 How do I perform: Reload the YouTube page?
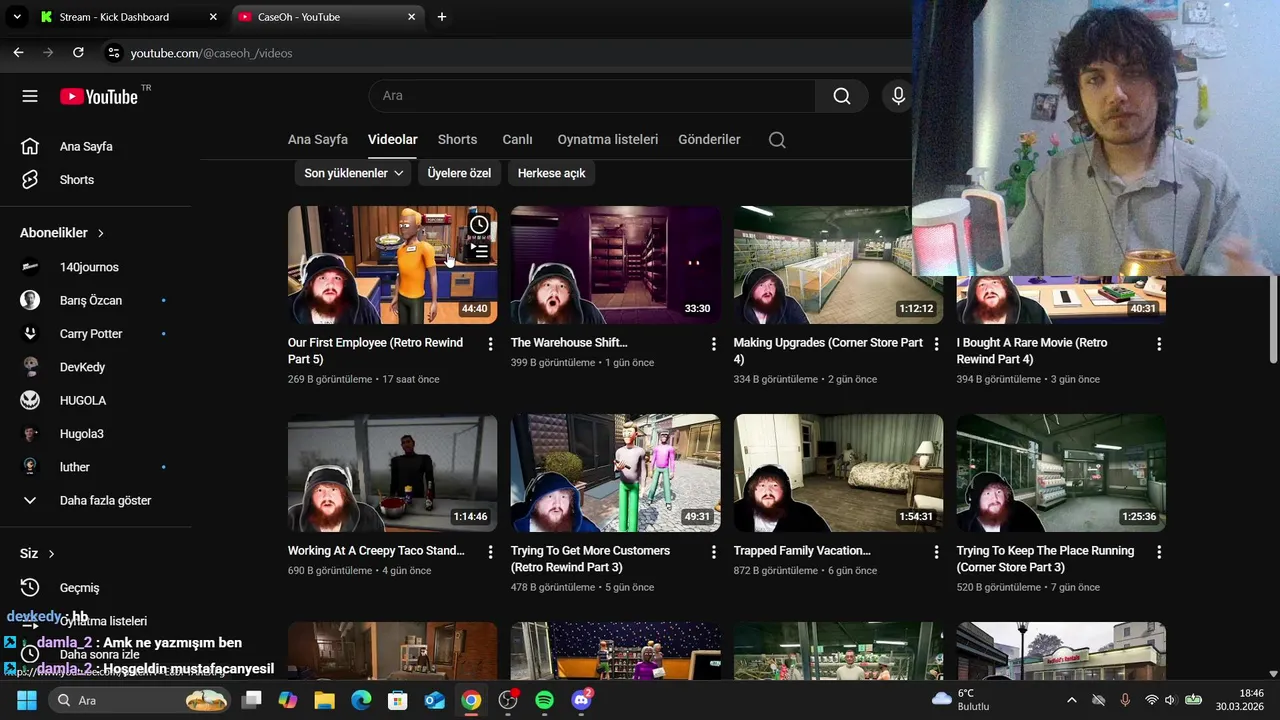coord(77,53)
